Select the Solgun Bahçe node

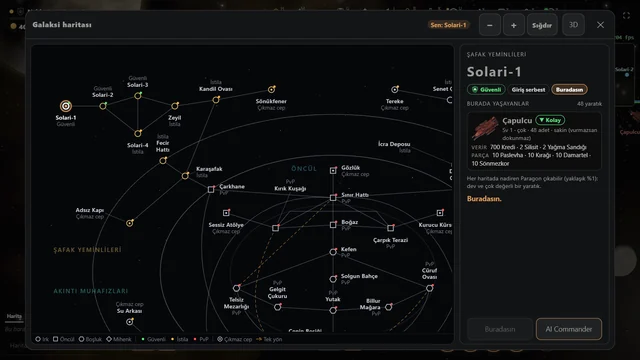click(333, 279)
